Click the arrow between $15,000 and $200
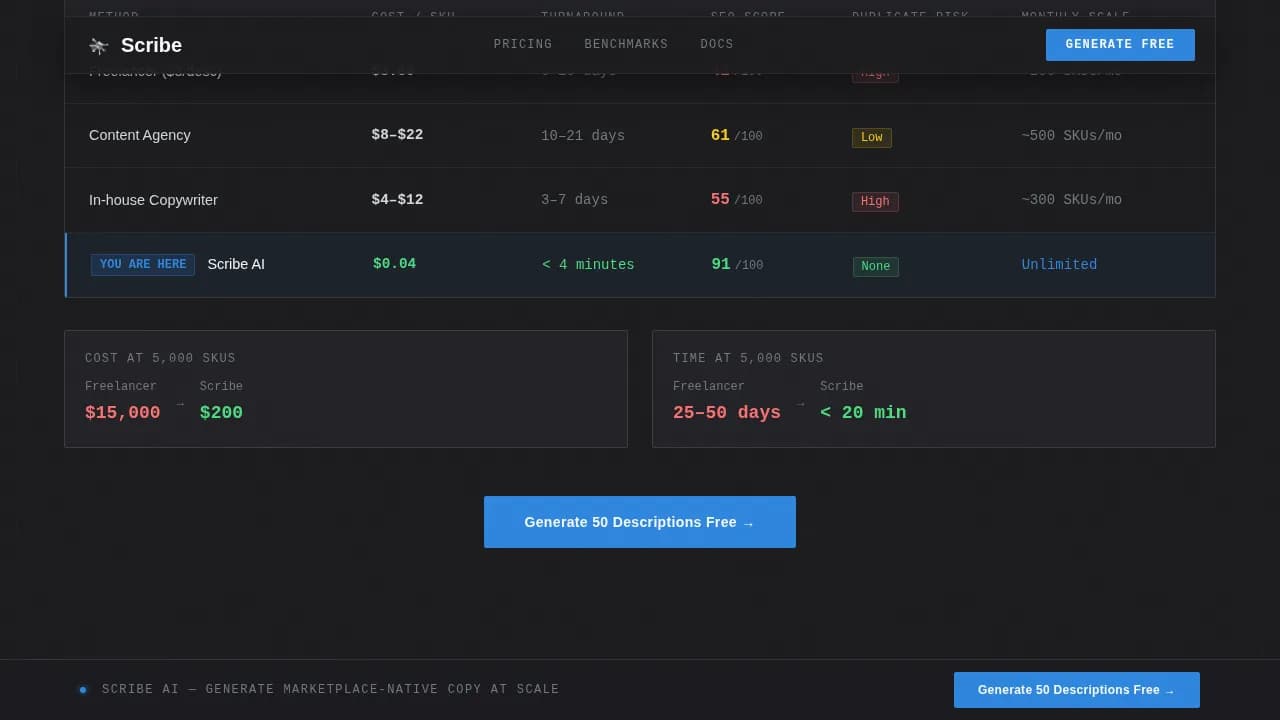 [180, 404]
